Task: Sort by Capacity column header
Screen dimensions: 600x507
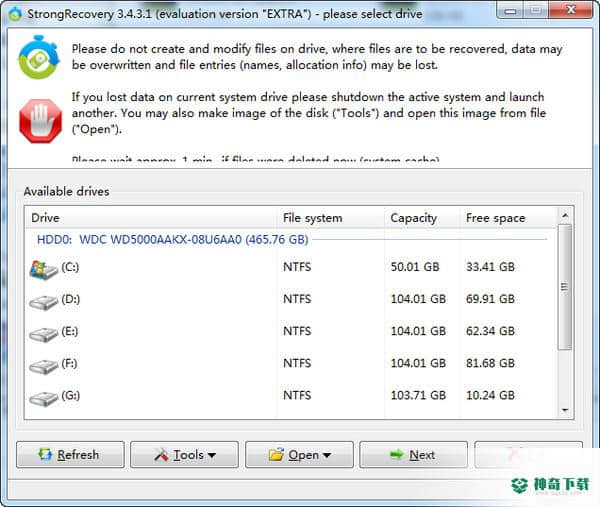Action: pyautogui.click(x=422, y=218)
